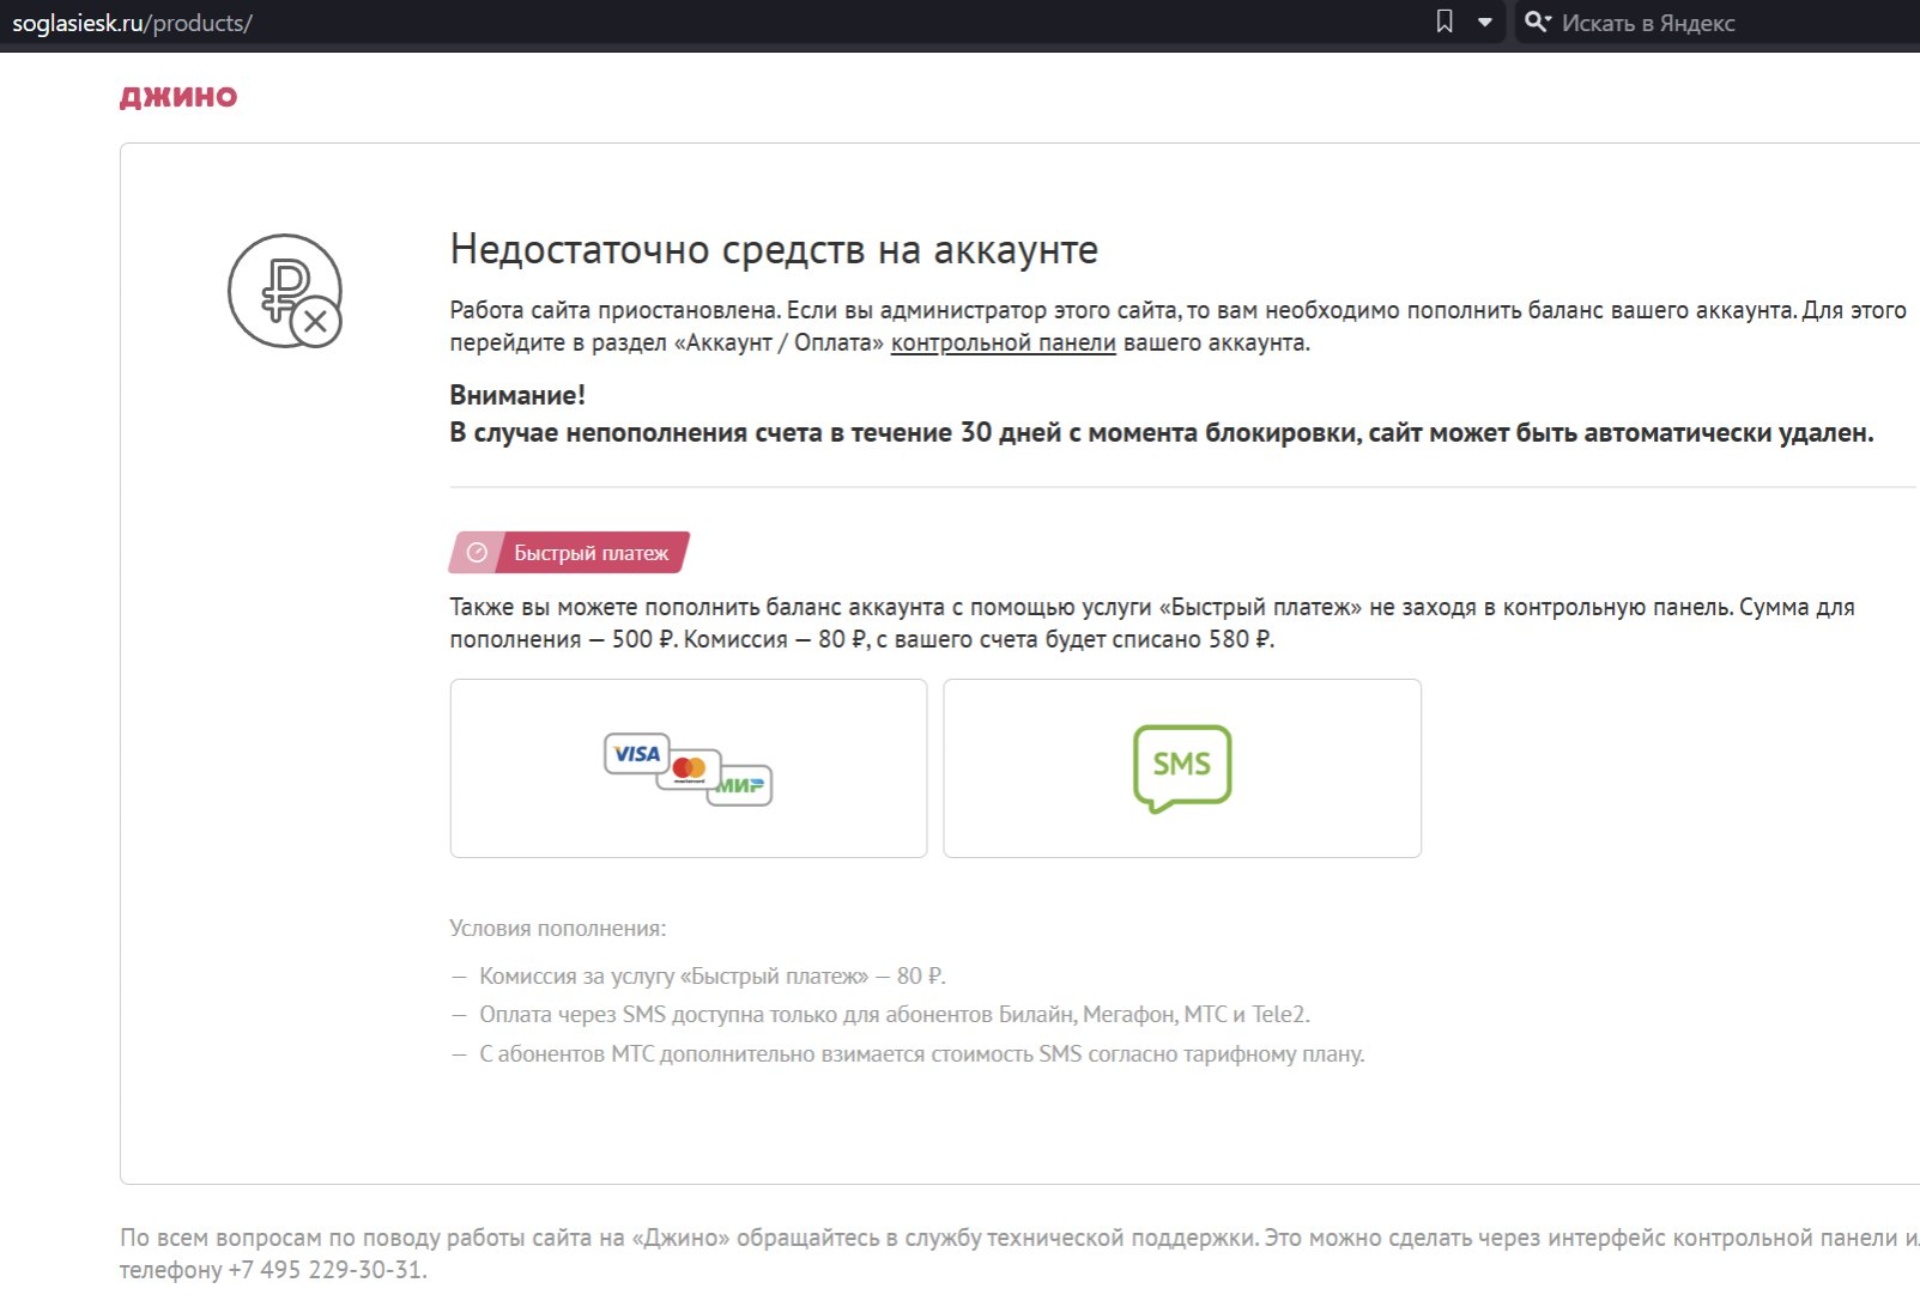1920x1307 pixels.
Task: Click the soglasiesk.ru/products/ address bar URL
Action: click(132, 23)
